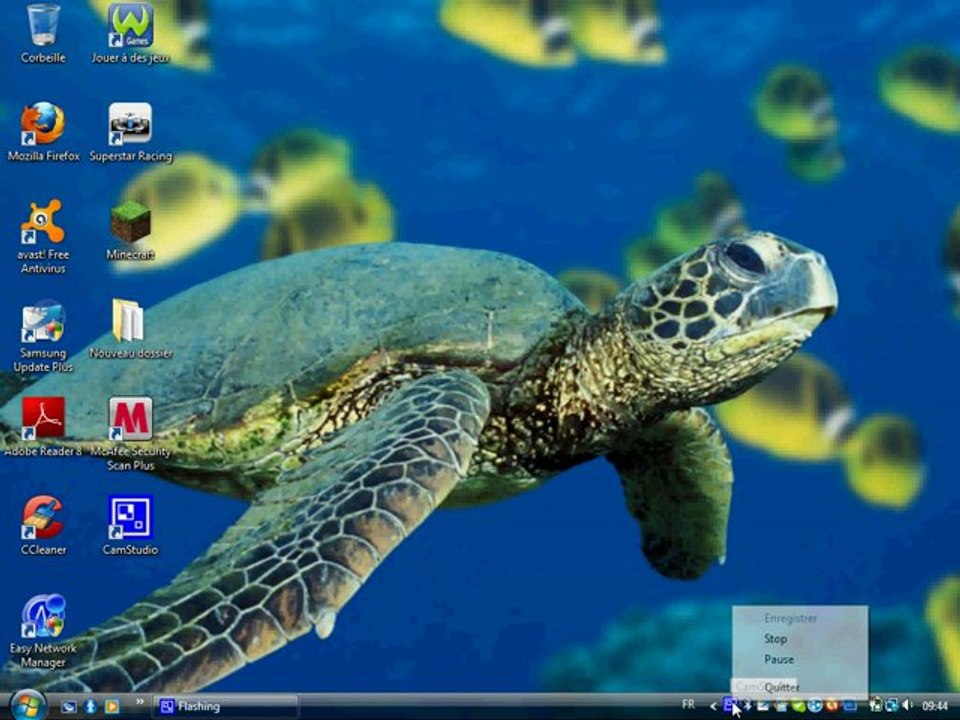Image resolution: width=960 pixels, height=720 pixels.
Task: Click the blue monitor tray icon
Action: [x=850, y=706]
